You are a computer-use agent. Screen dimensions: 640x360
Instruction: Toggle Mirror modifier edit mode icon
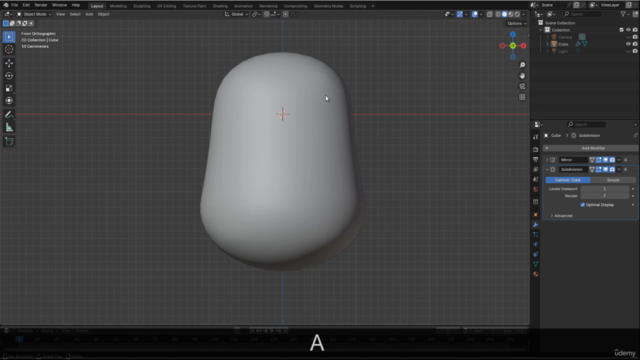click(x=598, y=160)
